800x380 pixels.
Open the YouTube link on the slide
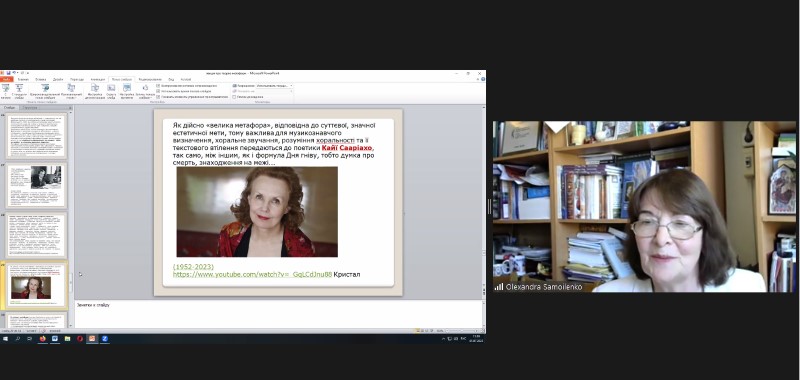pyautogui.click(x=252, y=274)
